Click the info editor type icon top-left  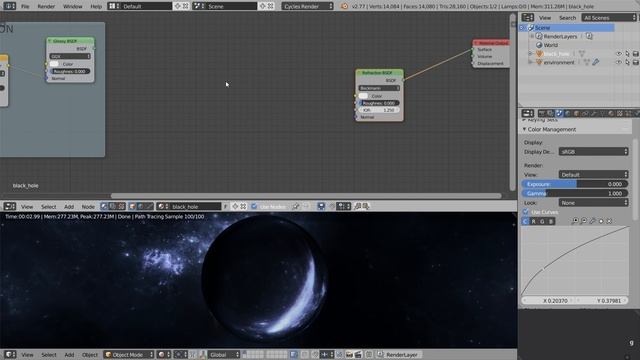[x=9, y=6]
